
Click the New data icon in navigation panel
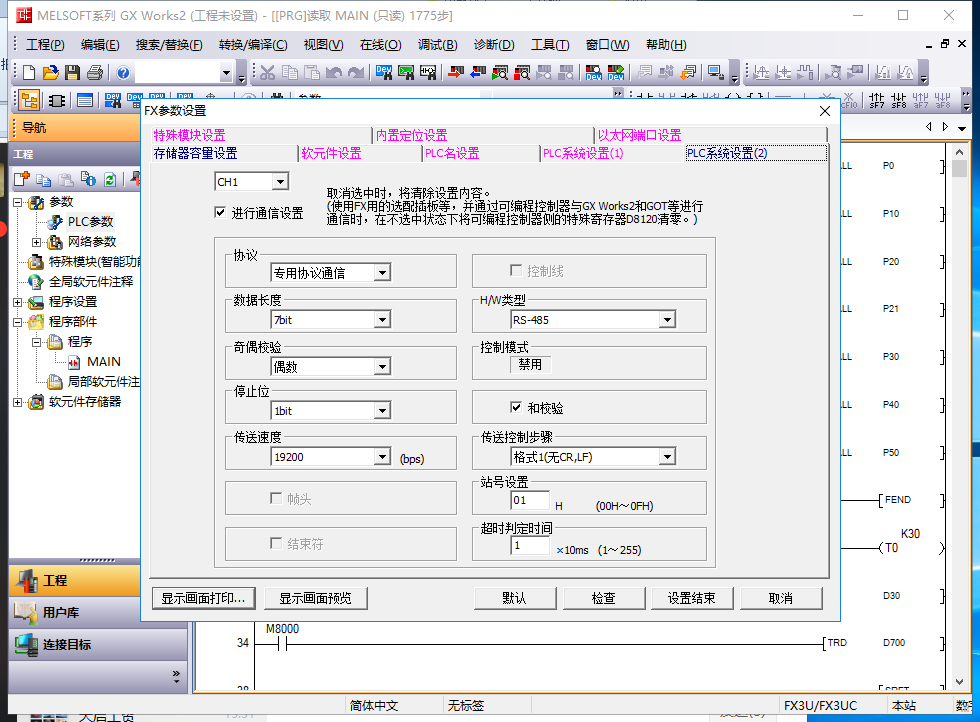tap(22, 179)
